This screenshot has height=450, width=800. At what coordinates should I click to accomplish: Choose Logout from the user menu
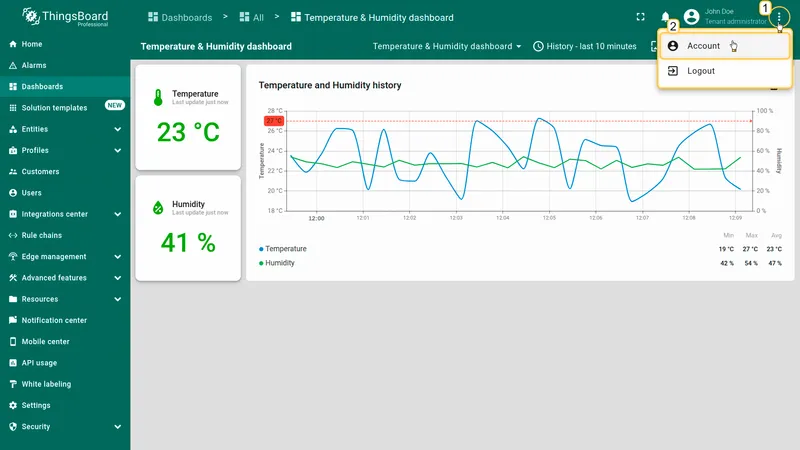click(724, 71)
